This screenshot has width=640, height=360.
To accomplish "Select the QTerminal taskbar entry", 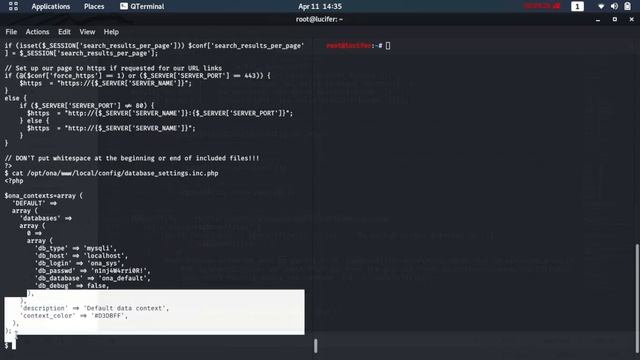I will (142, 7).
